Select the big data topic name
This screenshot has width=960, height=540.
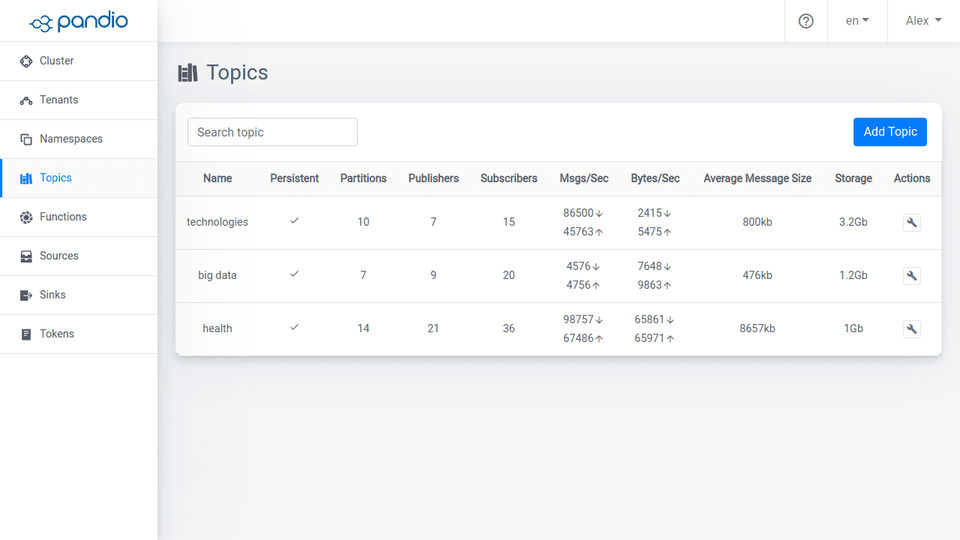click(x=217, y=276)
